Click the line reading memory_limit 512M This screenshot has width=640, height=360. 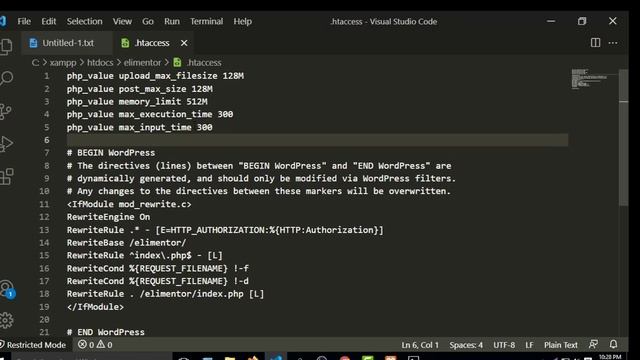pyautogui.click(x=137, y=101)
